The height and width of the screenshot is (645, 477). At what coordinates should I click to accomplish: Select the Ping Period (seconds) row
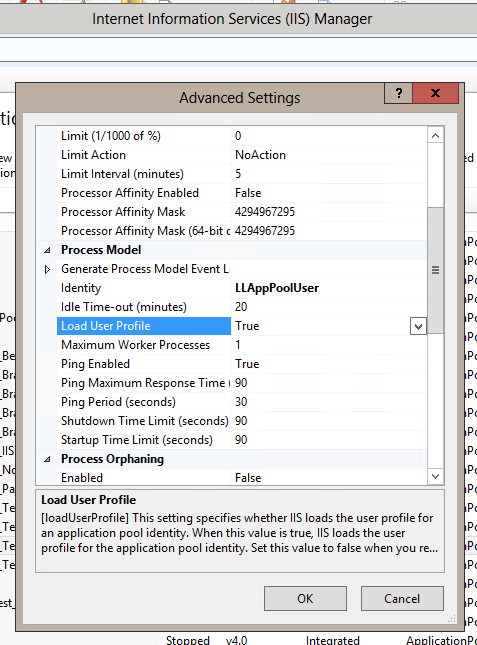click(241, 402)
